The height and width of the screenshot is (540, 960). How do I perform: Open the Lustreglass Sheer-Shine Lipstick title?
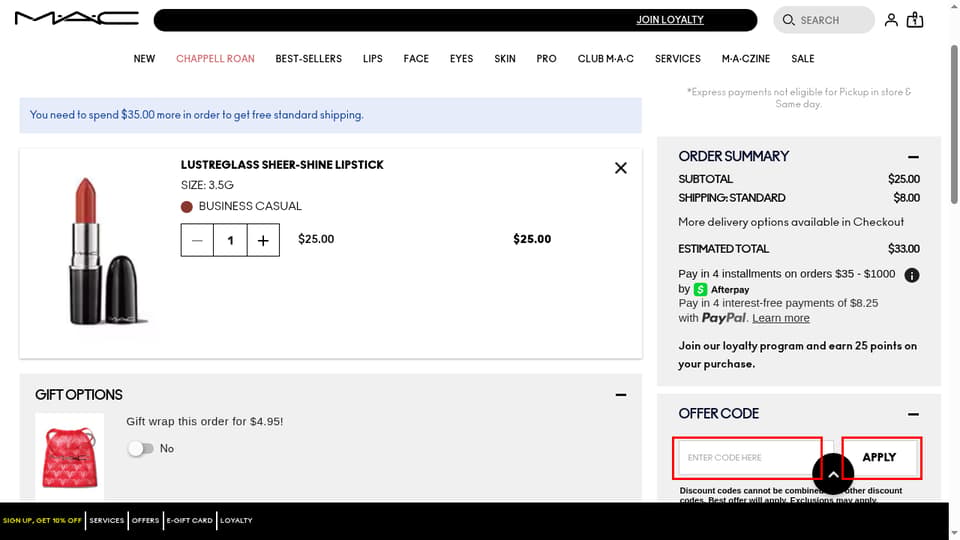282,165
